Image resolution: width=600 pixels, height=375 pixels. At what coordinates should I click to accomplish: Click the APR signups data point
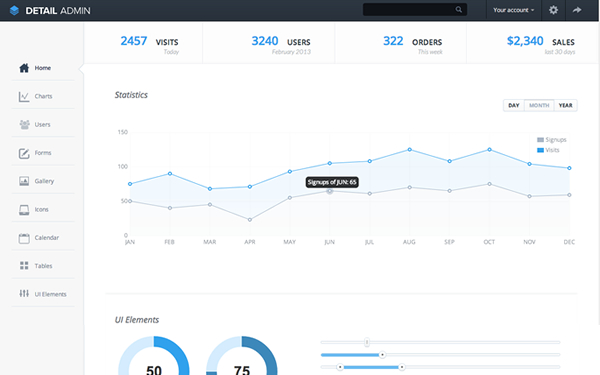click(x=250, y=220)
